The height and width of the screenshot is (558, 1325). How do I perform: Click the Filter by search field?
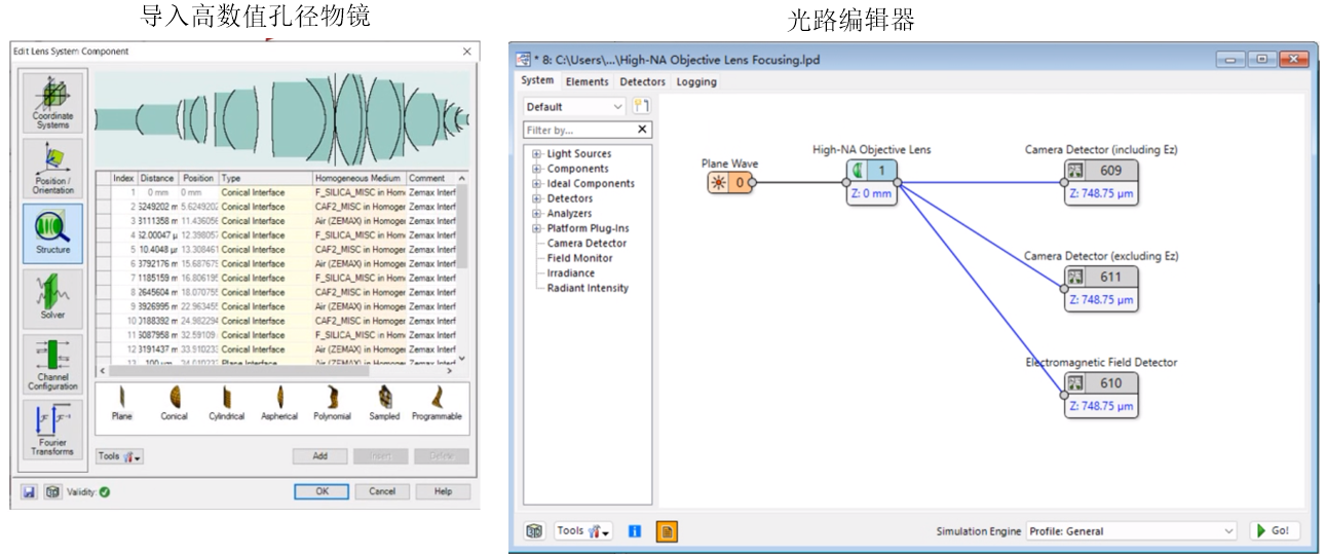(x=578, y=129)
